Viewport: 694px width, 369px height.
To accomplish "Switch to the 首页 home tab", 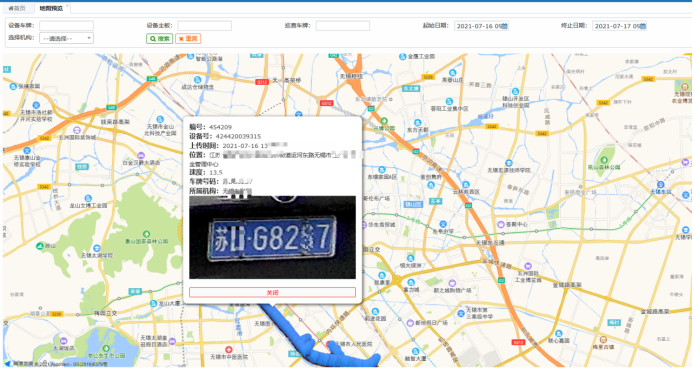I will (17, 8).
